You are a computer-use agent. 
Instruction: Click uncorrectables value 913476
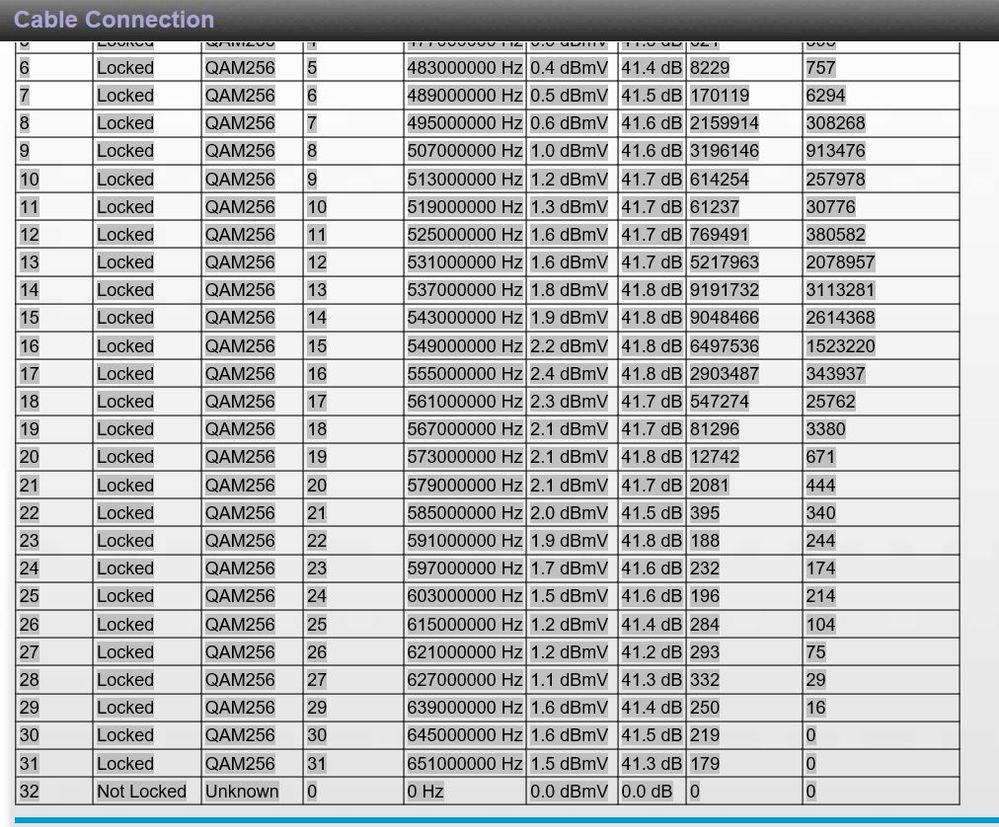[835, 151]
